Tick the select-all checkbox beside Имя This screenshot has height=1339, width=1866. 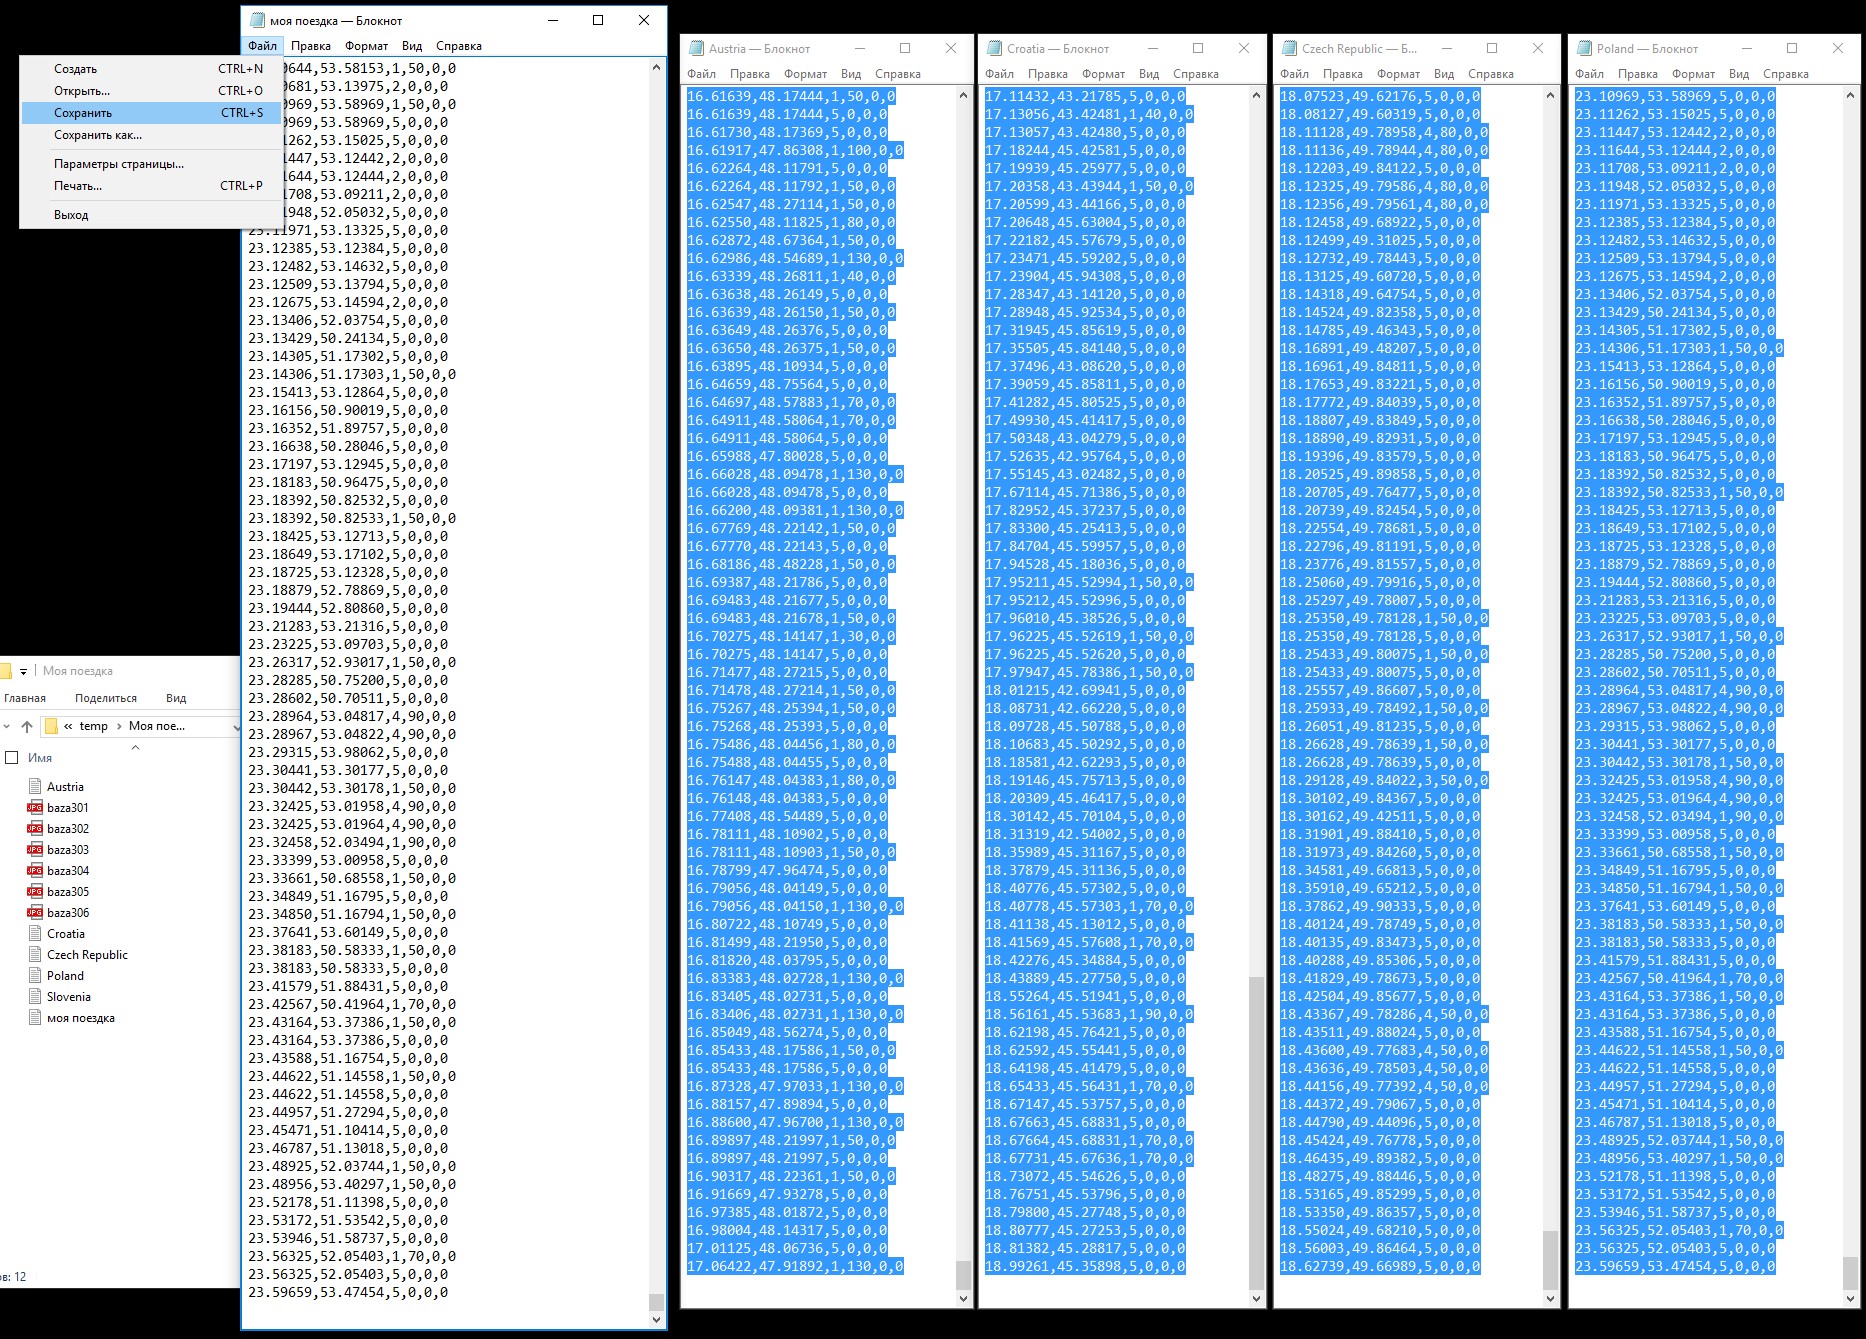coord(12,758)
